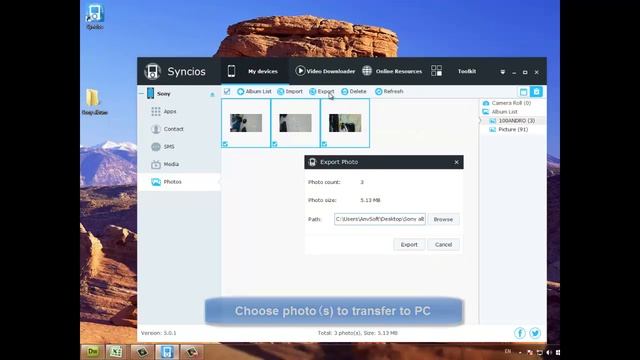The image size is (640, 360).
Task: Click the Browse button
Action: 443,220
